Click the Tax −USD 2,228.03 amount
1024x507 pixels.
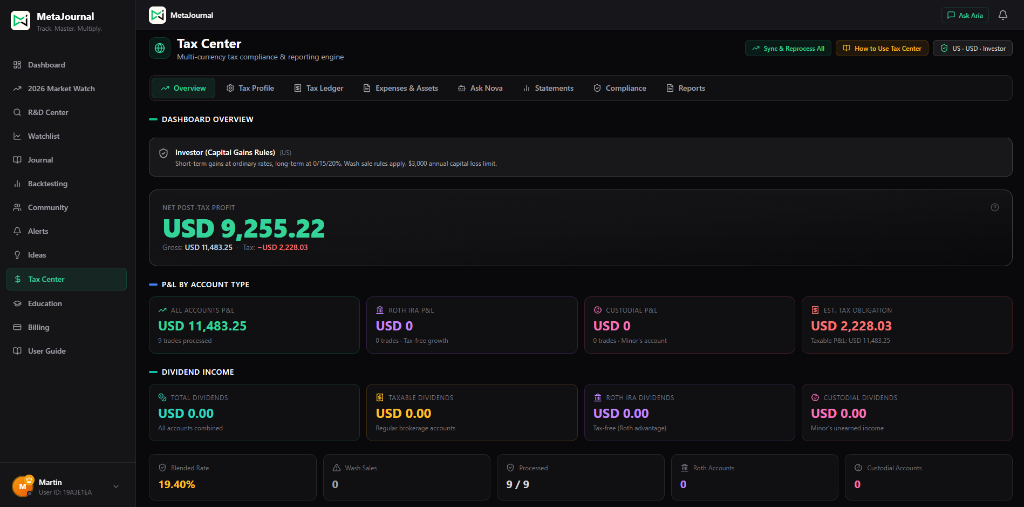click(285, 248)
